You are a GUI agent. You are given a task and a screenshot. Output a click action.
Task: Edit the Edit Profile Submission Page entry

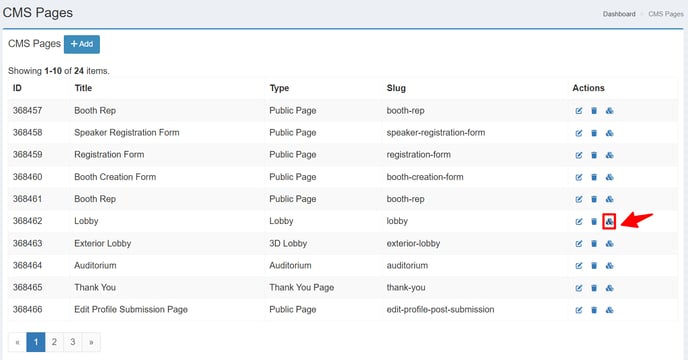coord(579,310)
